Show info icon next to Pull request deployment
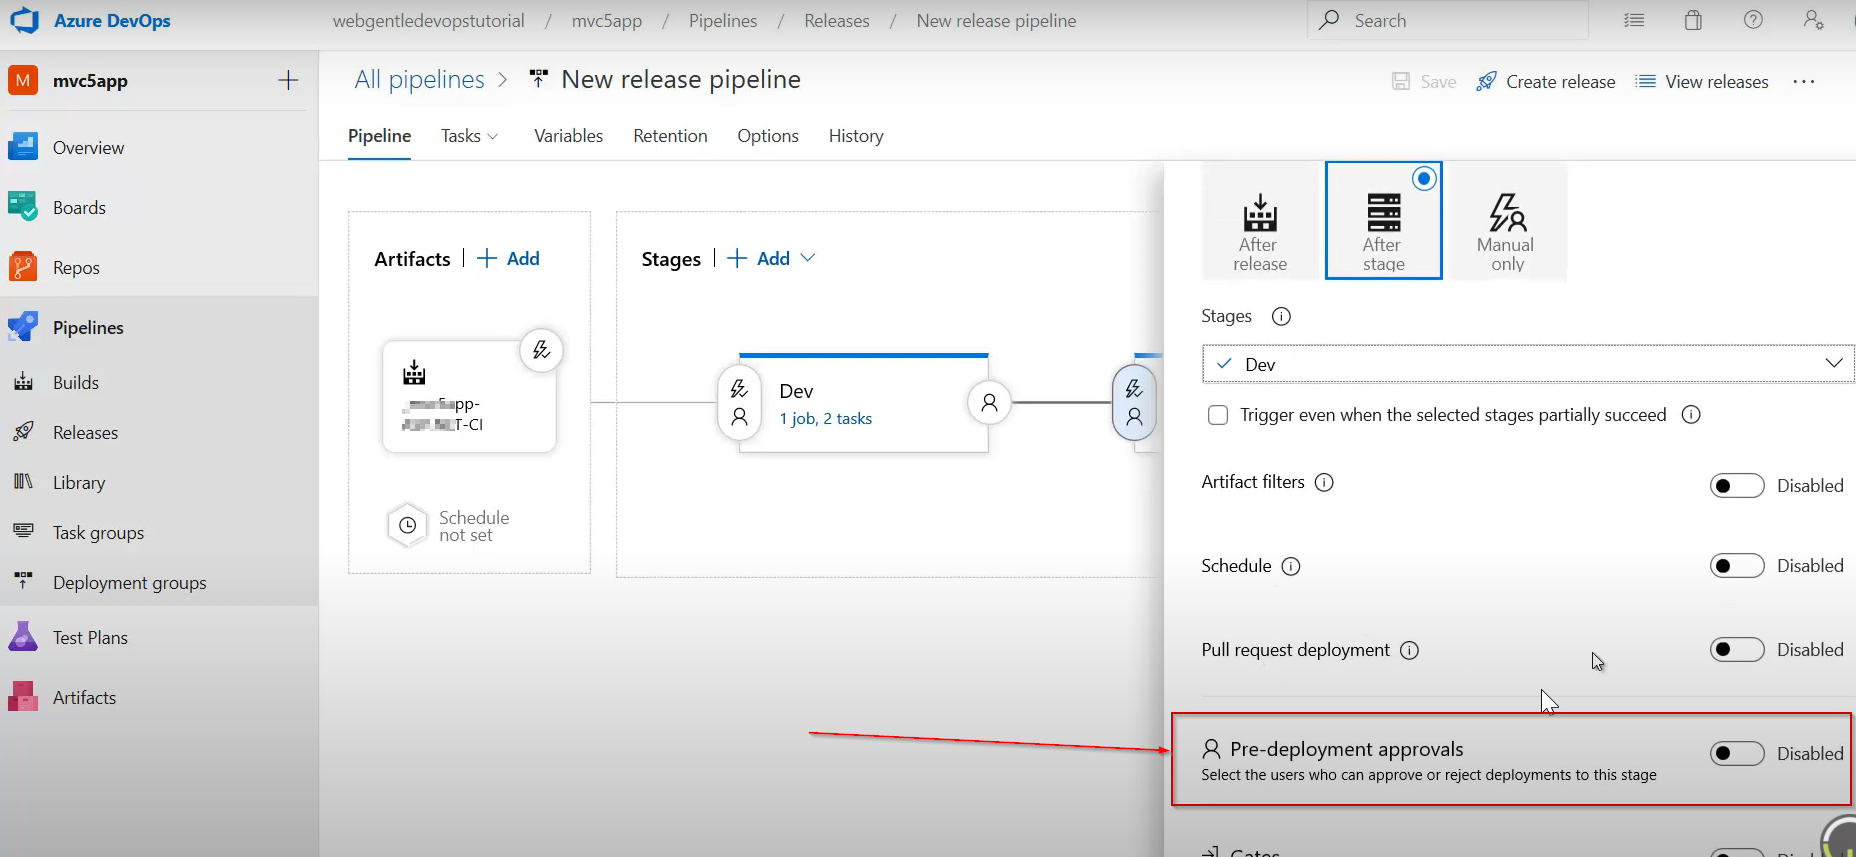This screenshot has height=857, width=1856. click(x=1409, y=650)
